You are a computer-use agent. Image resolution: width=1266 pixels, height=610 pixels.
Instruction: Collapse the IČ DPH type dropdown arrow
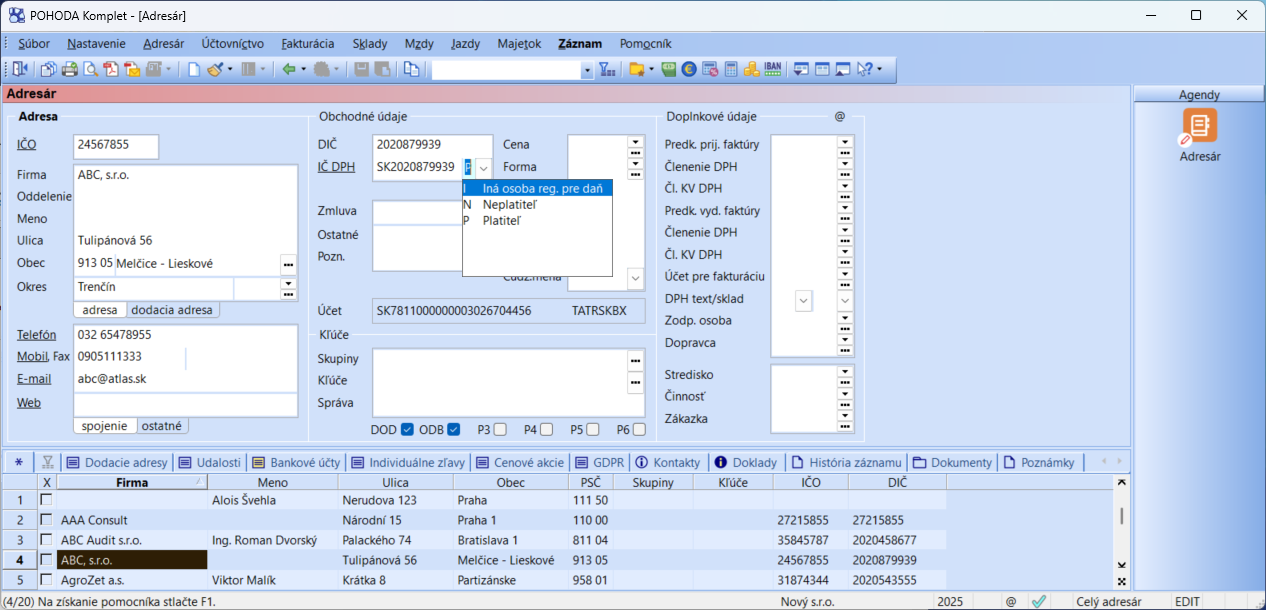point(483,167)
